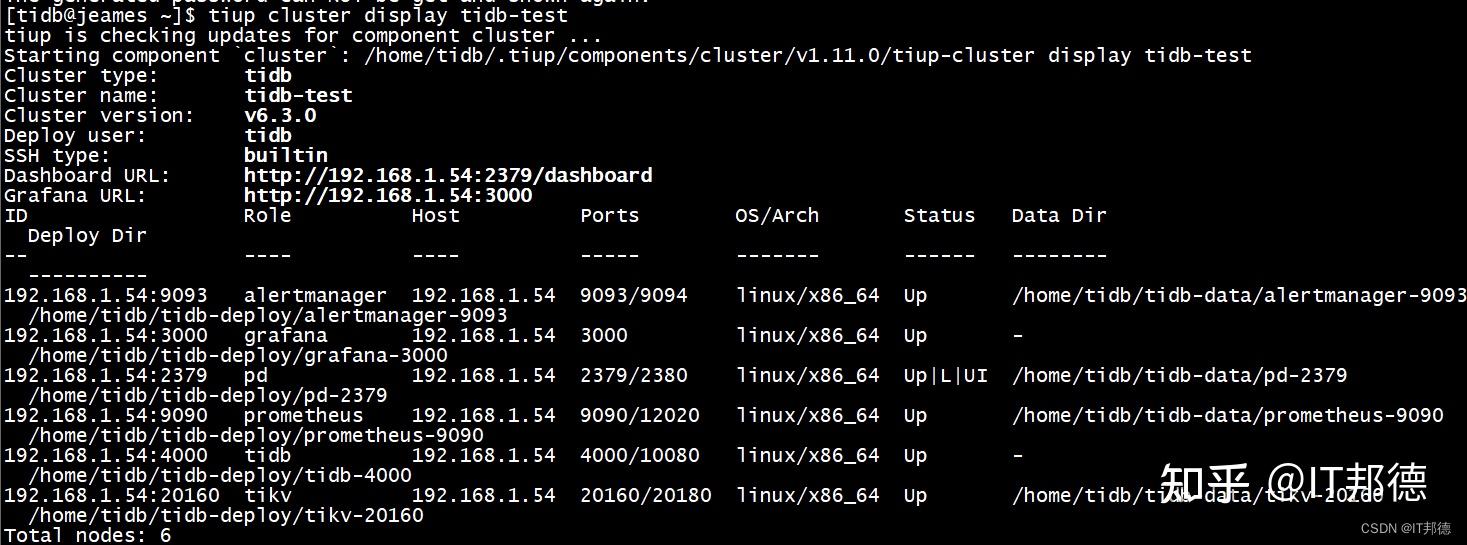Click the cluster version value v6.3.0

279,116
